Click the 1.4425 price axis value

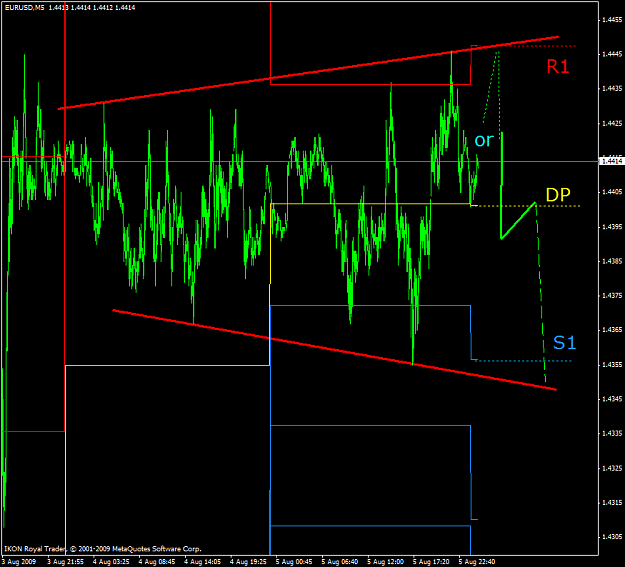pyautogui.click(x=612, y=123)
